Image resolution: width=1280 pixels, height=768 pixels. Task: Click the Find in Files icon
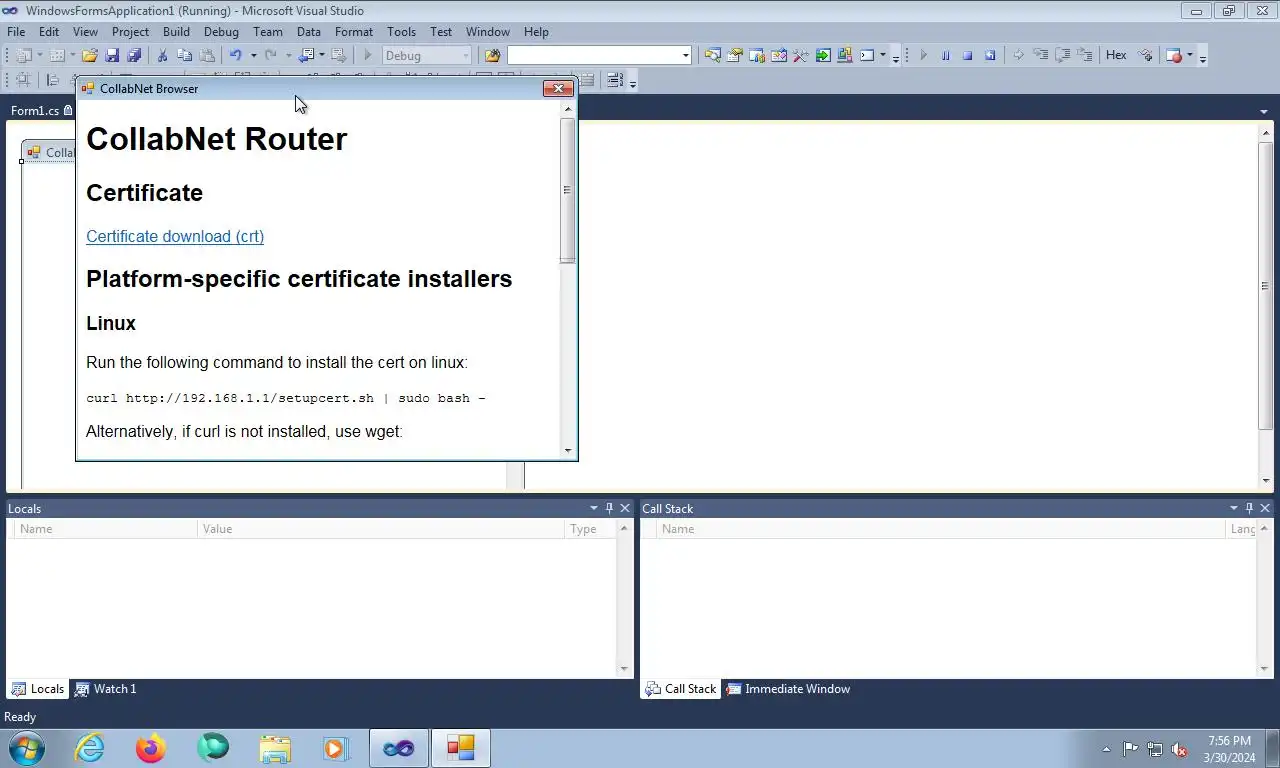tap(492, 56)
